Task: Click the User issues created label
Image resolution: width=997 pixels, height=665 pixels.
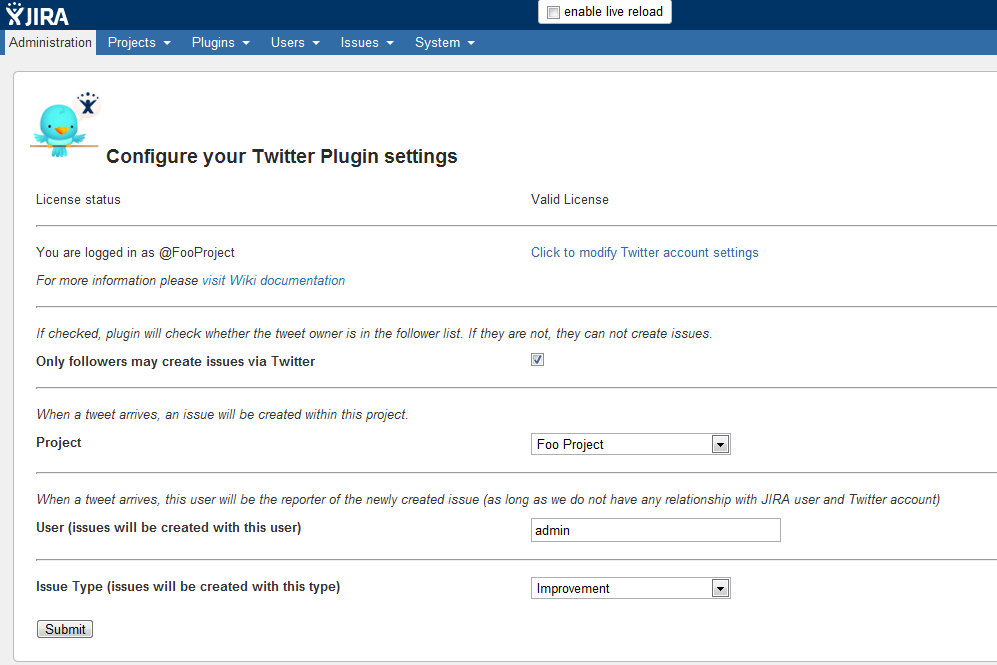Action: point(168,527)
